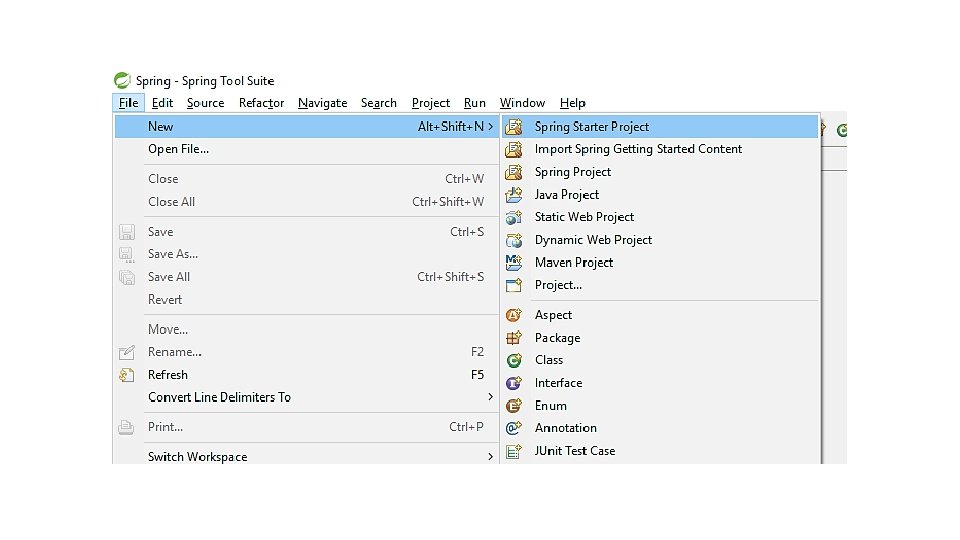This screenshot has height=540, width=960.
Task: Select Spring Project entry
Action: [x=660, y=172]
